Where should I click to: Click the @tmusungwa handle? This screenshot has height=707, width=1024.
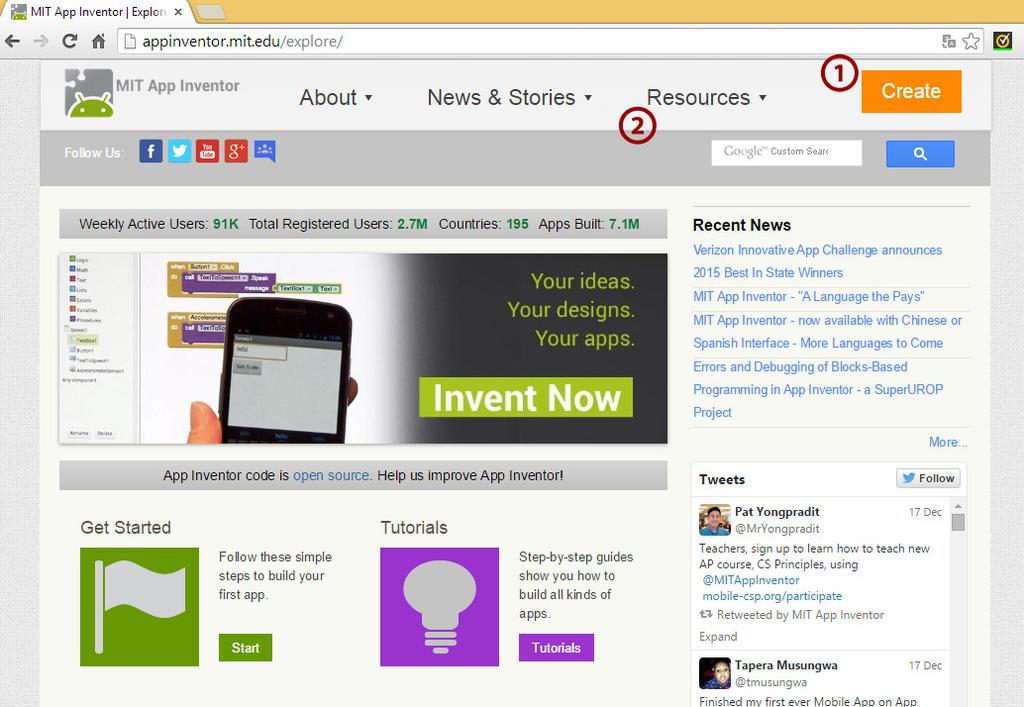pyautogui.click(x=771, y=682)
